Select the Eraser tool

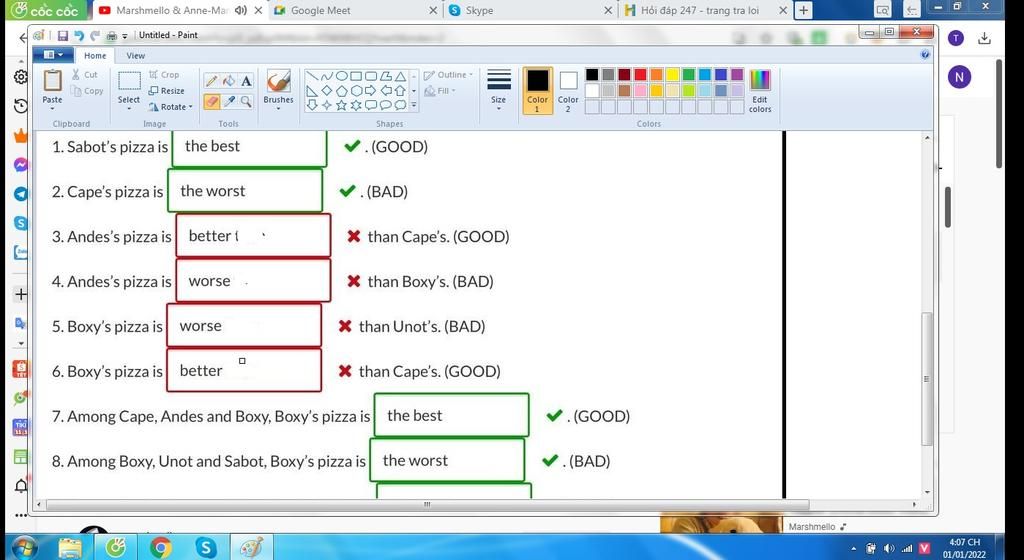click(211, 101)
